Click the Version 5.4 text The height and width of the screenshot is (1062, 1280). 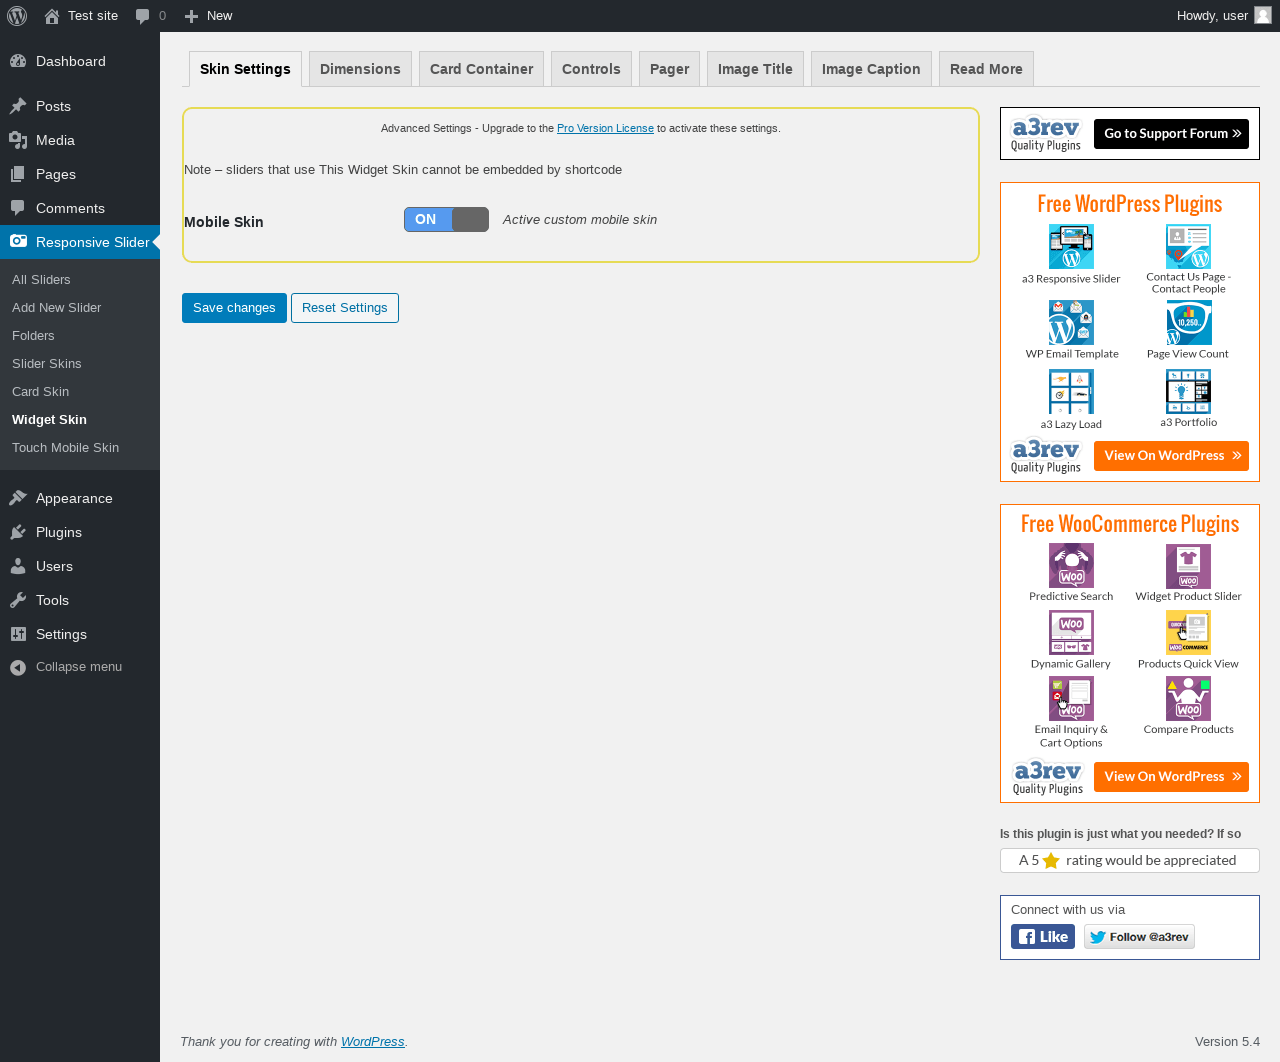click(x=1227, y=1042)
